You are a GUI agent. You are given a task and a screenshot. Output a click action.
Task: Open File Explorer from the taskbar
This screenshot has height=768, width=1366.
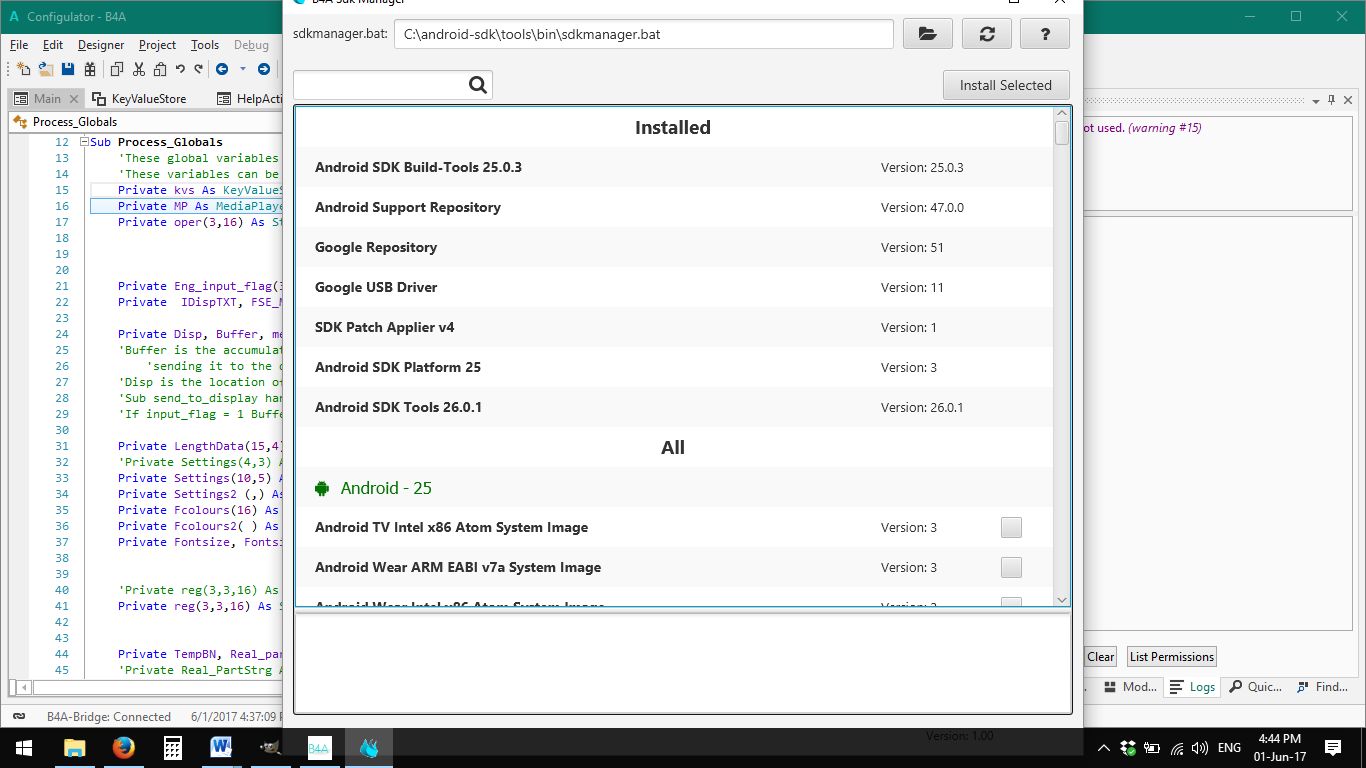click(x=74, y=747)
